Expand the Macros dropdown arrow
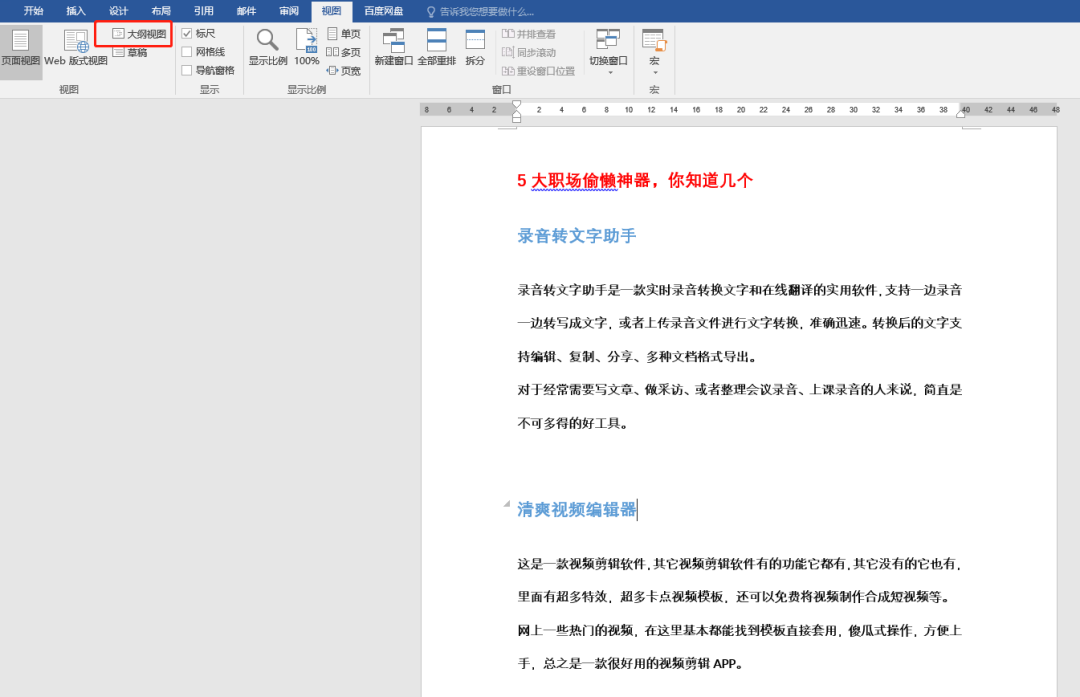This screenshot has height=697, width=1080. (655, 72)
